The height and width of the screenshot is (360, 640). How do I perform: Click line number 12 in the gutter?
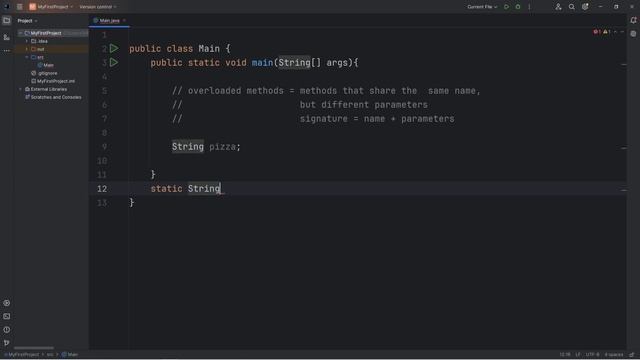[102, 189]
